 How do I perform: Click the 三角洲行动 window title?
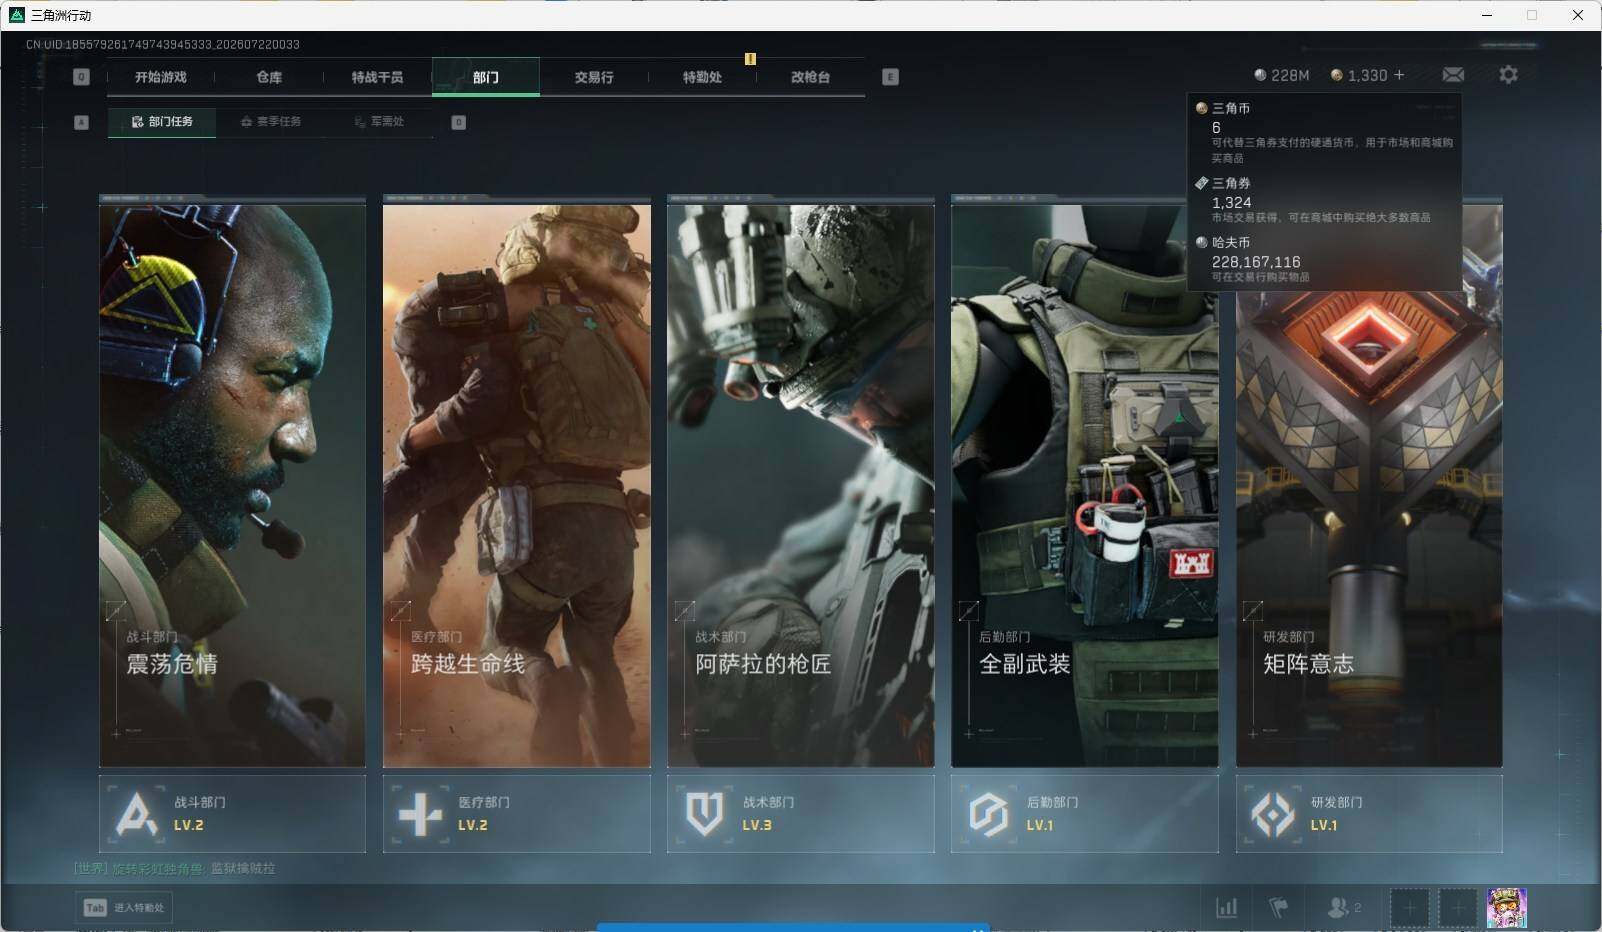pyautogui.click(x=61, y=15)
